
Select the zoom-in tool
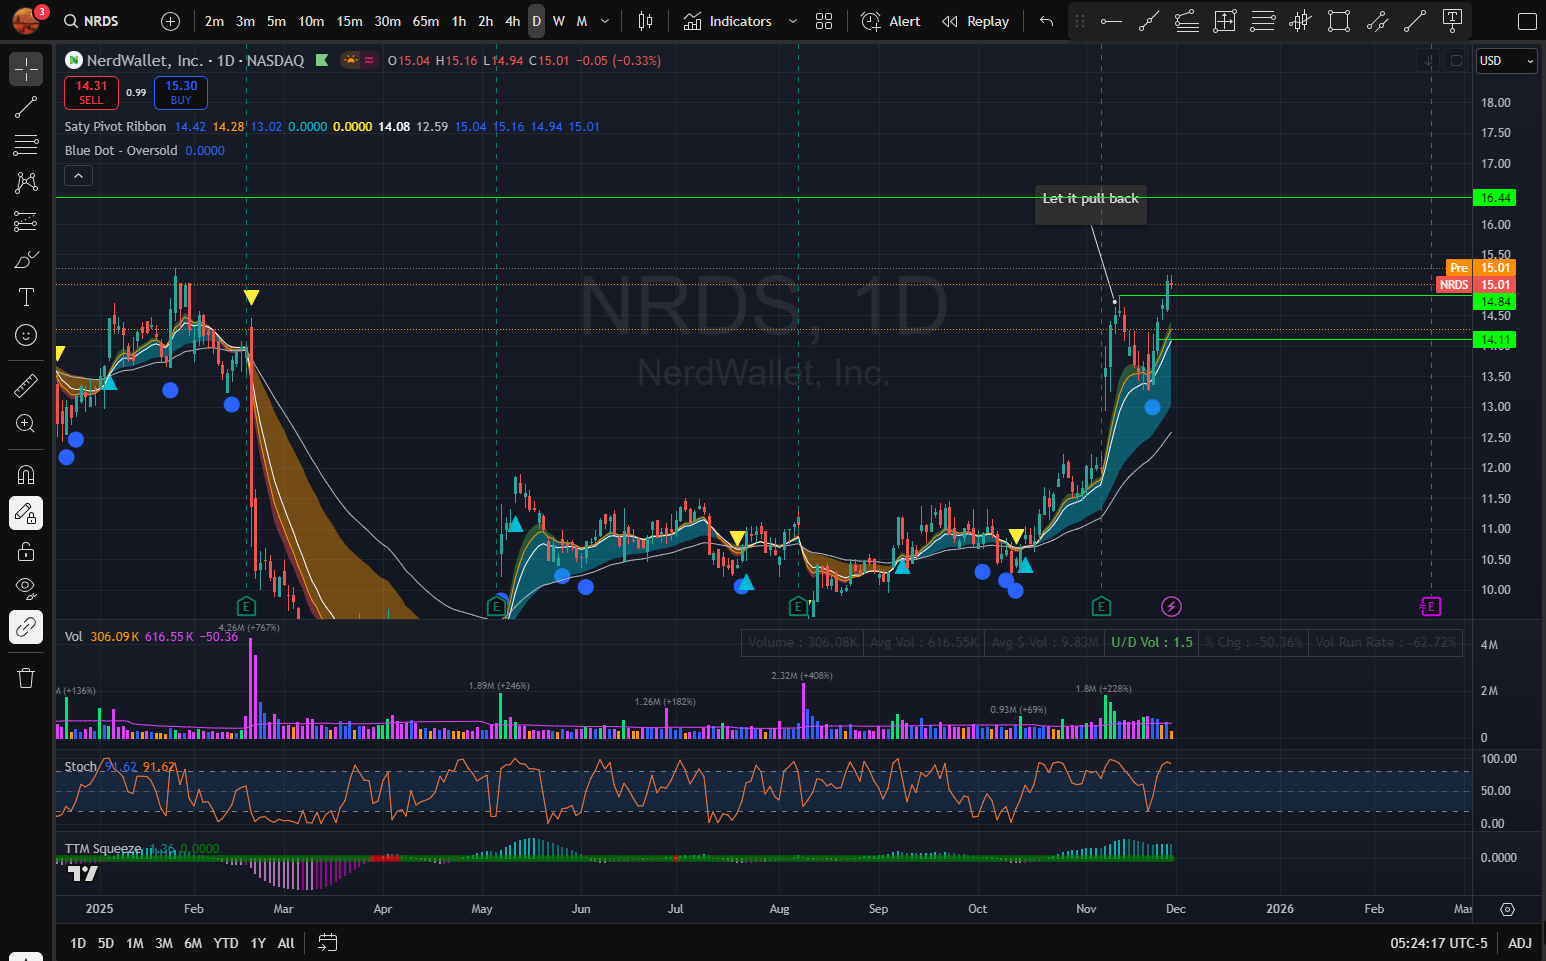point(26,423)
